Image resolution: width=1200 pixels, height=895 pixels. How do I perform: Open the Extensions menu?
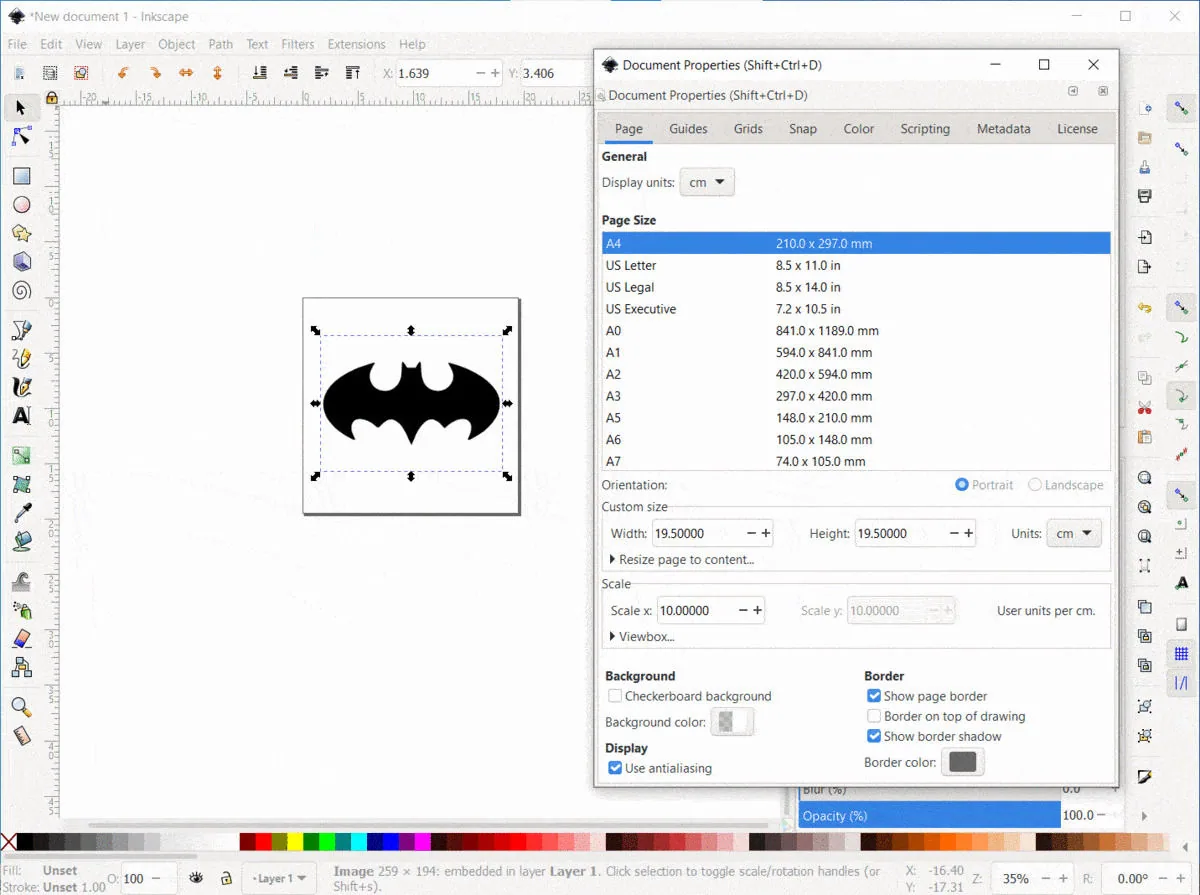tap(356, 44)
